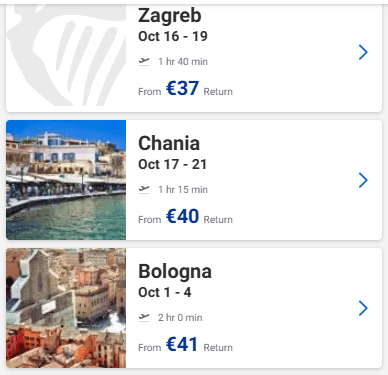388x375 pixels.
Task: Open the Zagreb flight chevron arrow
Action: point(363,52)
